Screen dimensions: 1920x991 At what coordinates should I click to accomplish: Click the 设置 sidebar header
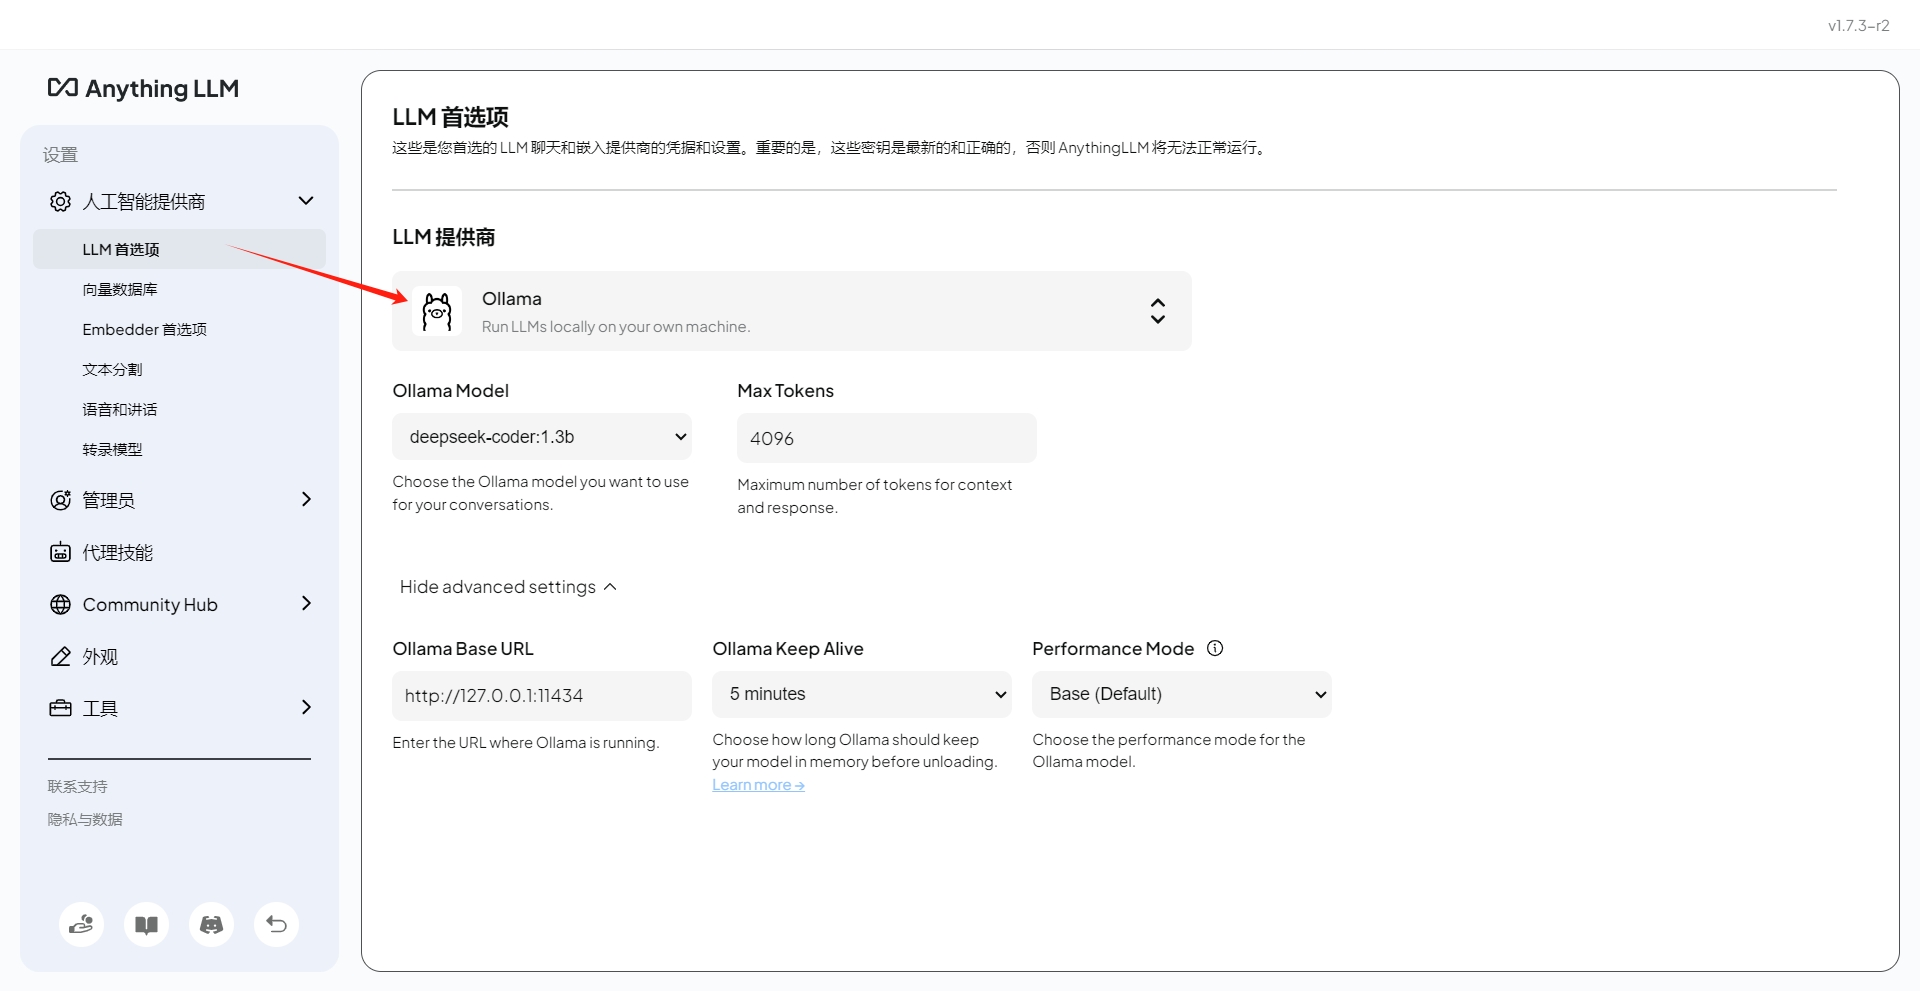[60, 155]
